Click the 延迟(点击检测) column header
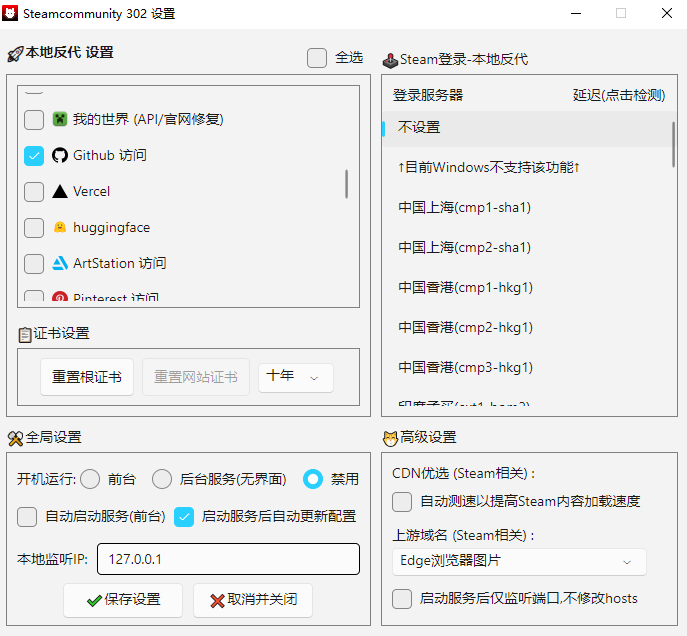The height and width of the screenshot is (636, 687). coord(619,95)
